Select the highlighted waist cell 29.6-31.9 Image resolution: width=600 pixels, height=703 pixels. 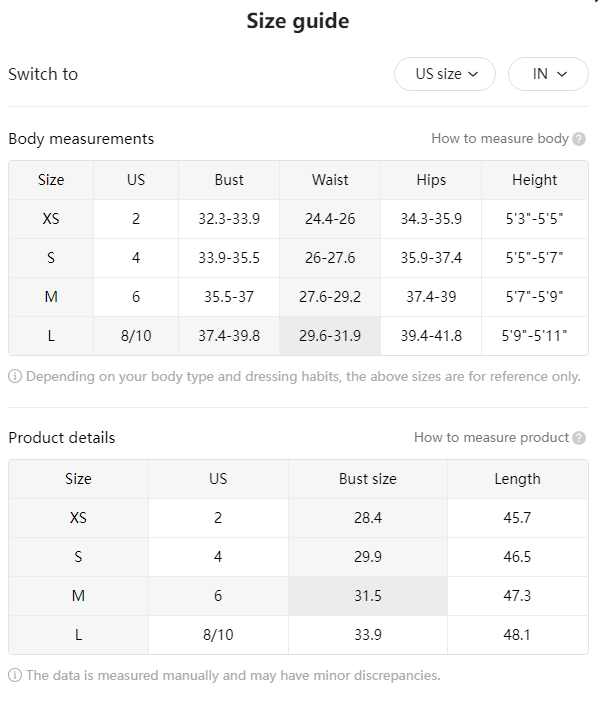pos(330,336)
